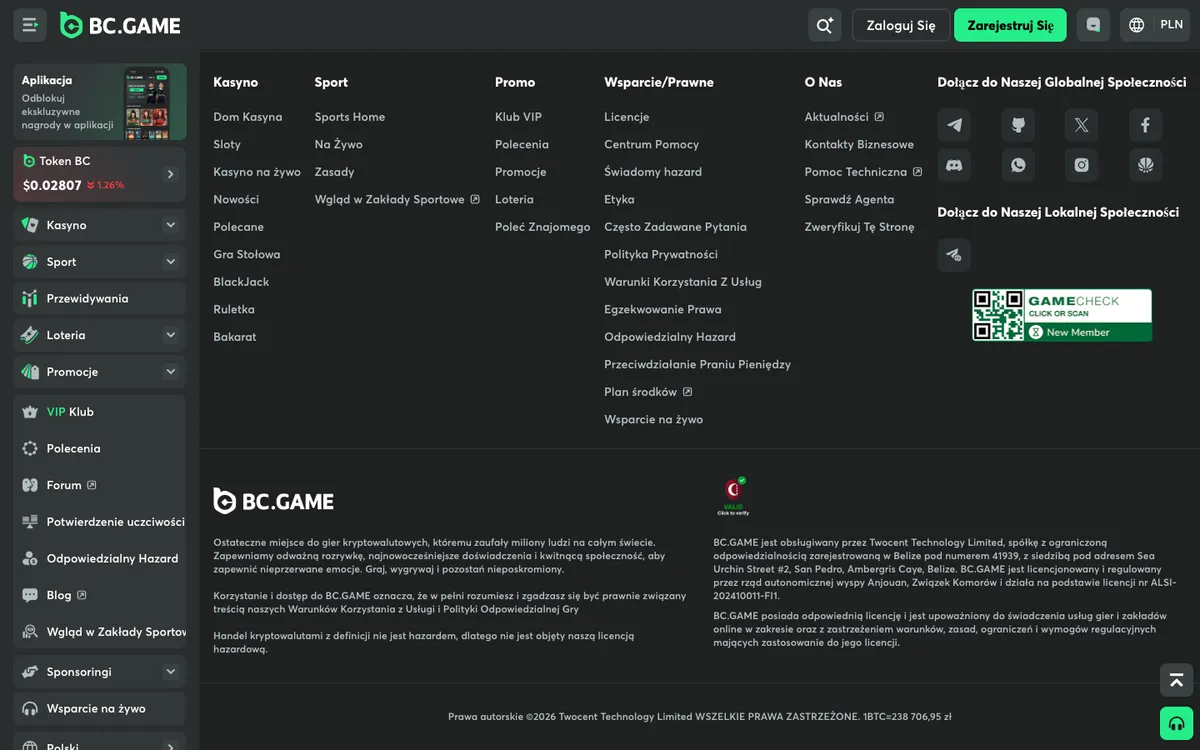The height and width of the screenshot is (750, 1200).
Task: Open the X (Twitter) community icon
Action: coord(1081,125)
